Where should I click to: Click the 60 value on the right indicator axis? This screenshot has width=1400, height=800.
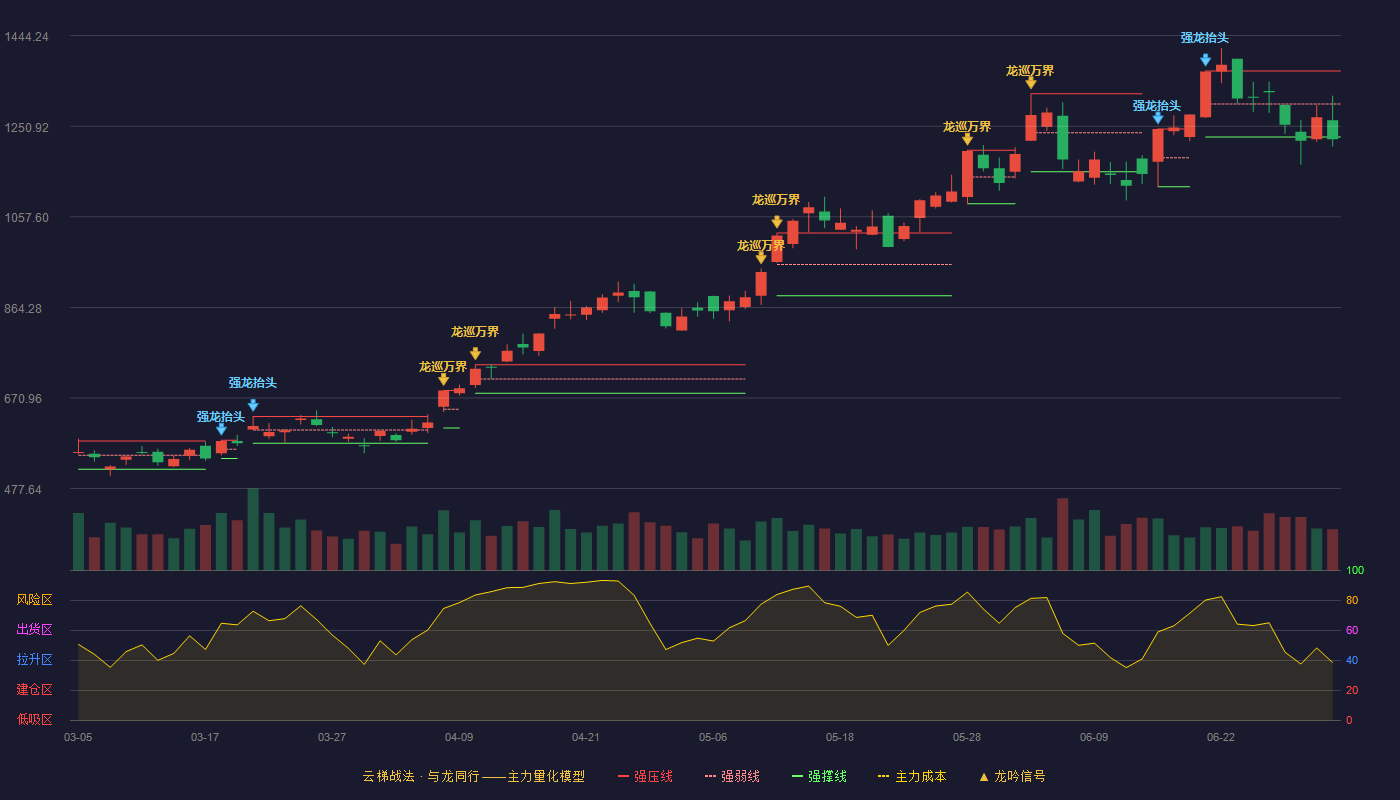(x=1352, y=630)
